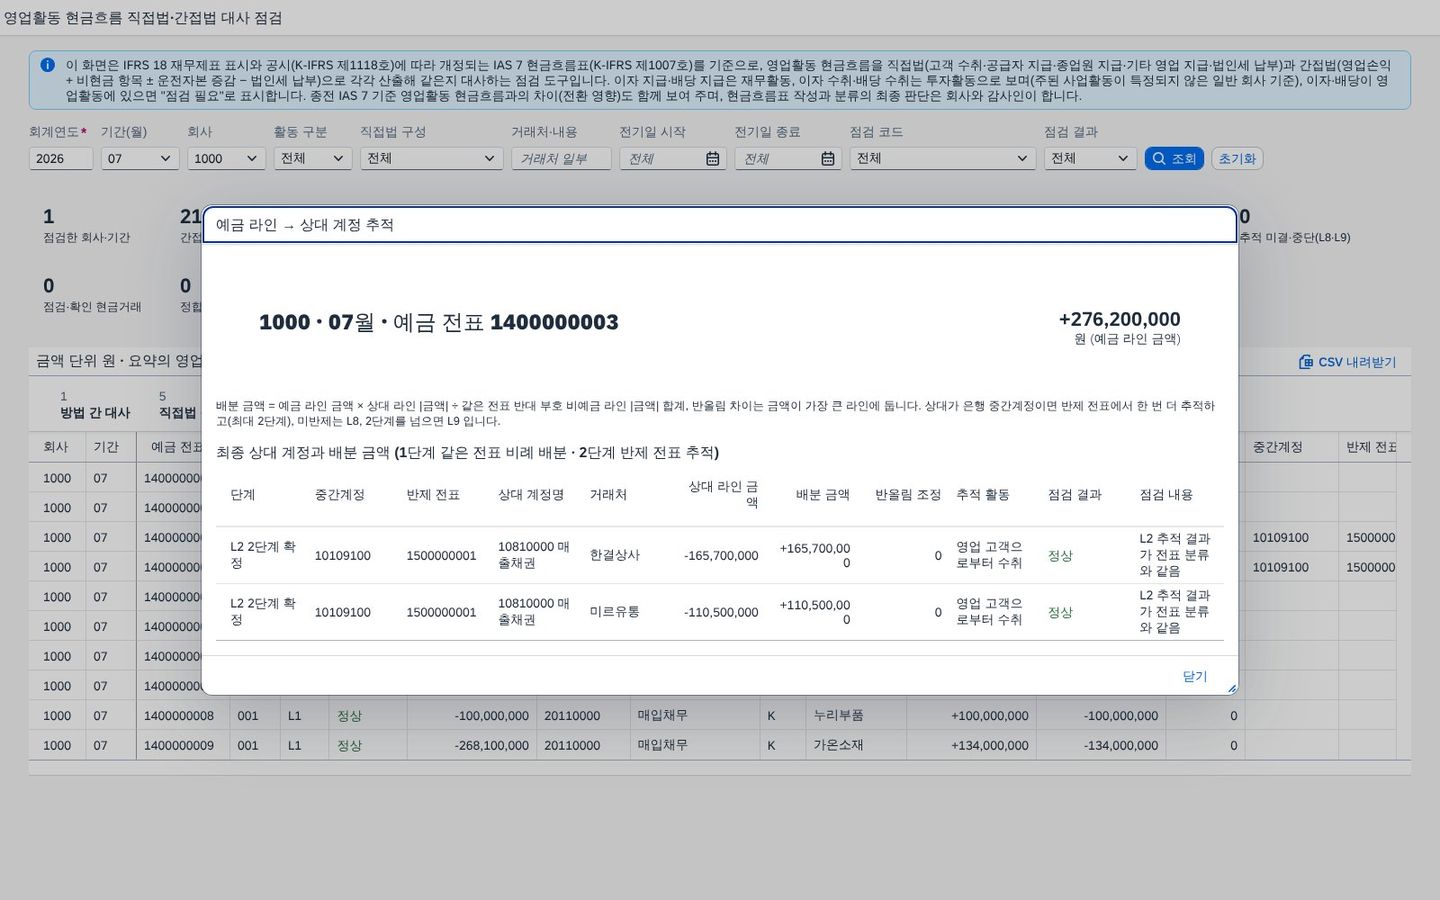The height and width of the screenshot is (900, 1440).
Task: Click the 거래처·내용 input field
Action: click(561, 158)
